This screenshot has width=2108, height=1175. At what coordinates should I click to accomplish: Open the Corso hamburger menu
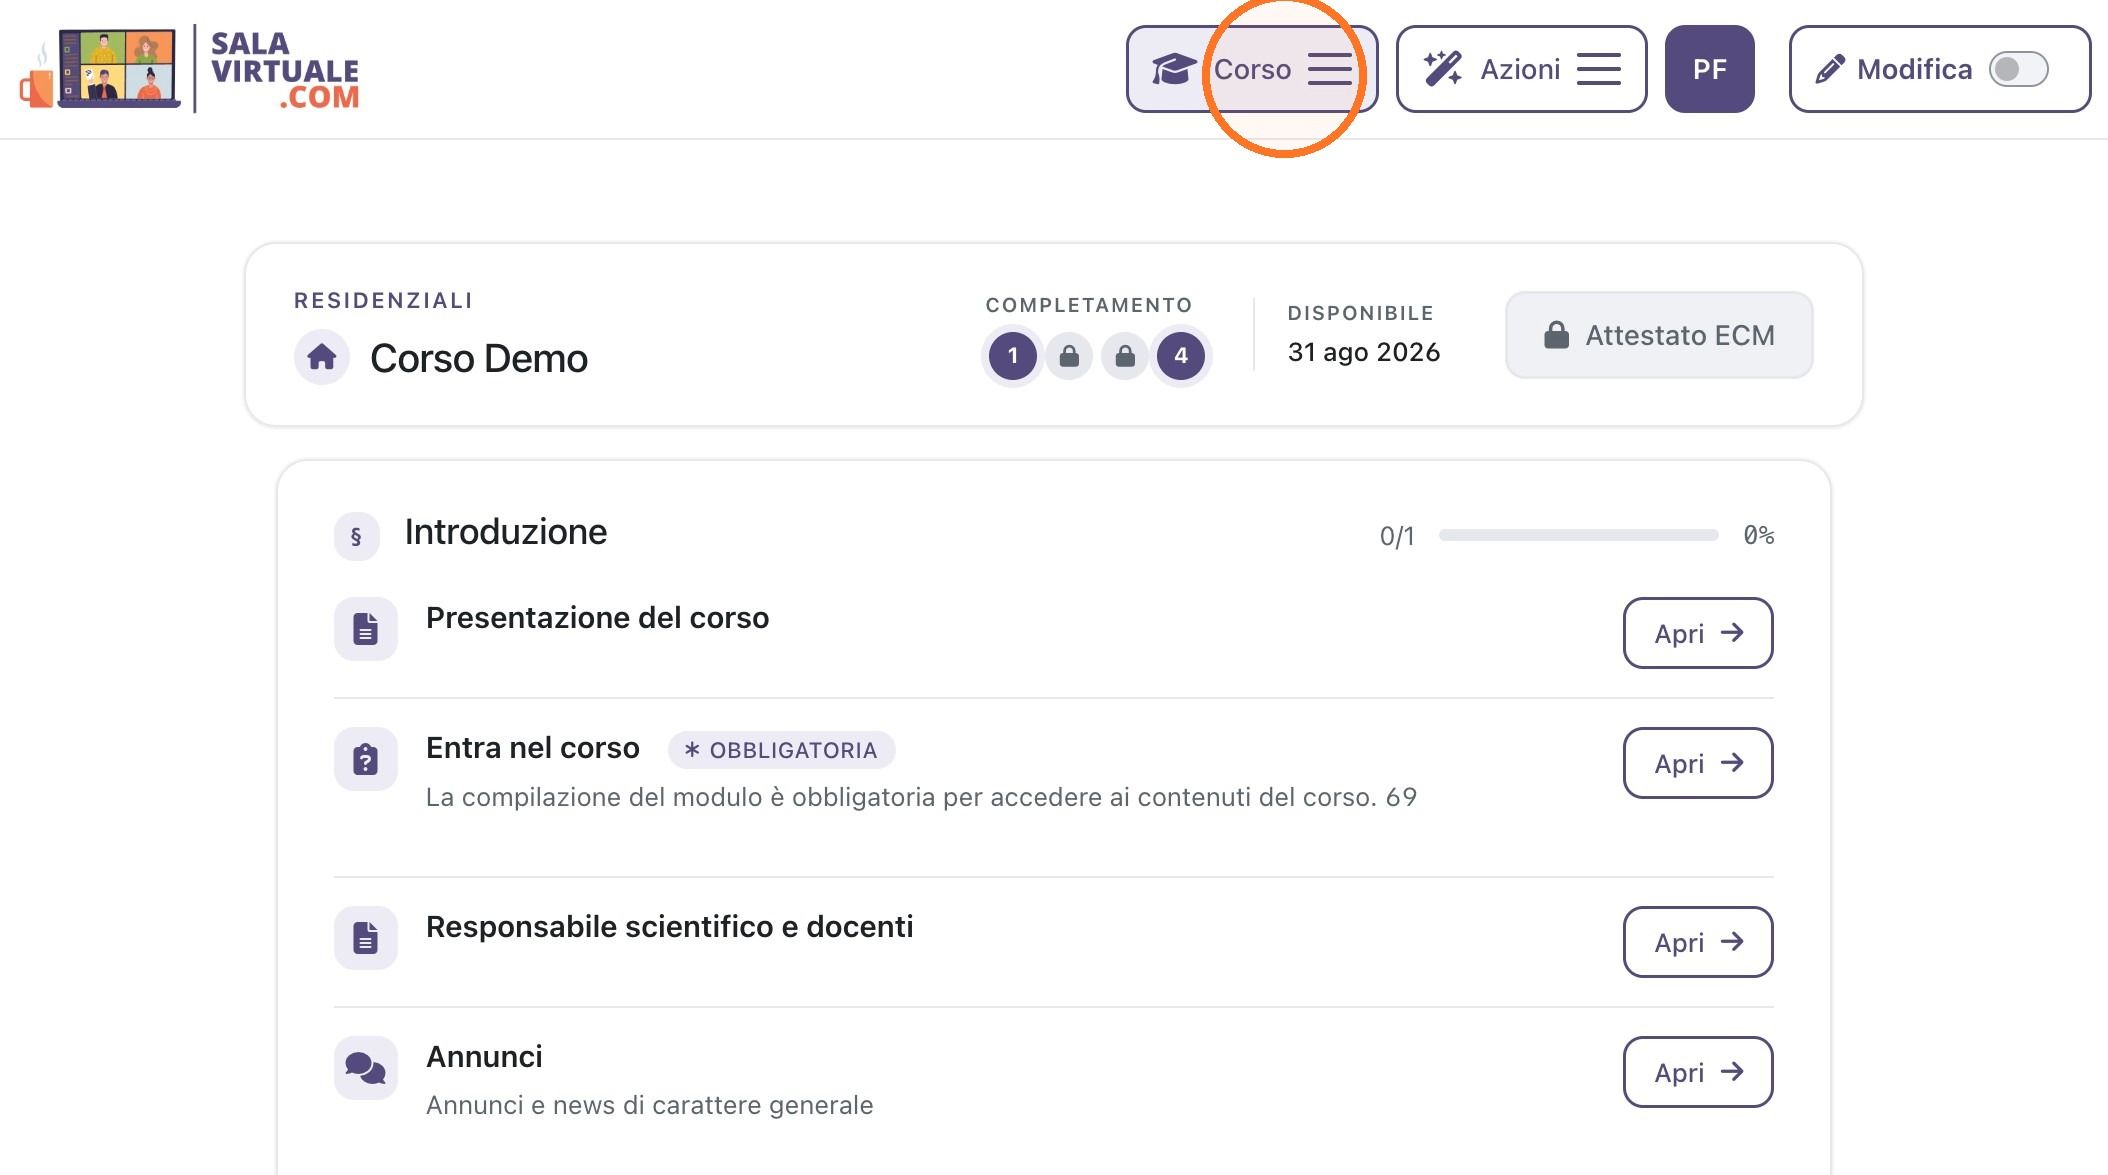click(x=1330, y=69)
